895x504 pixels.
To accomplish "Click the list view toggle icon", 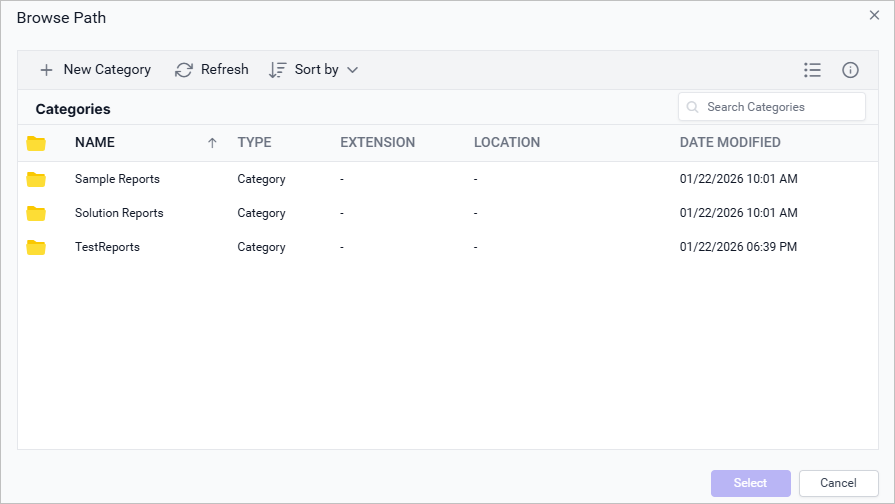I will click(x=812, y=70).
